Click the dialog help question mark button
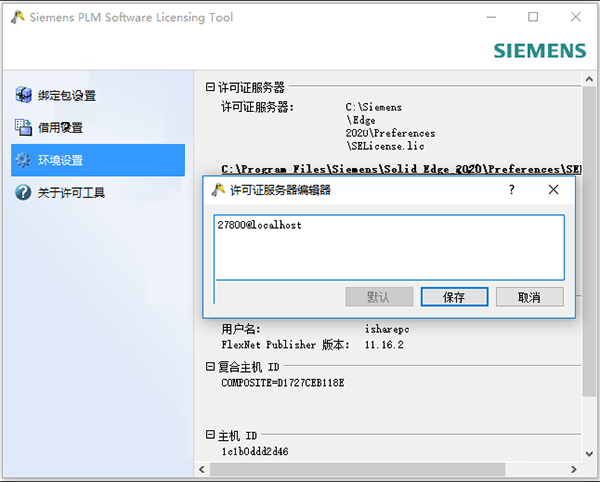 coord(512,190)
